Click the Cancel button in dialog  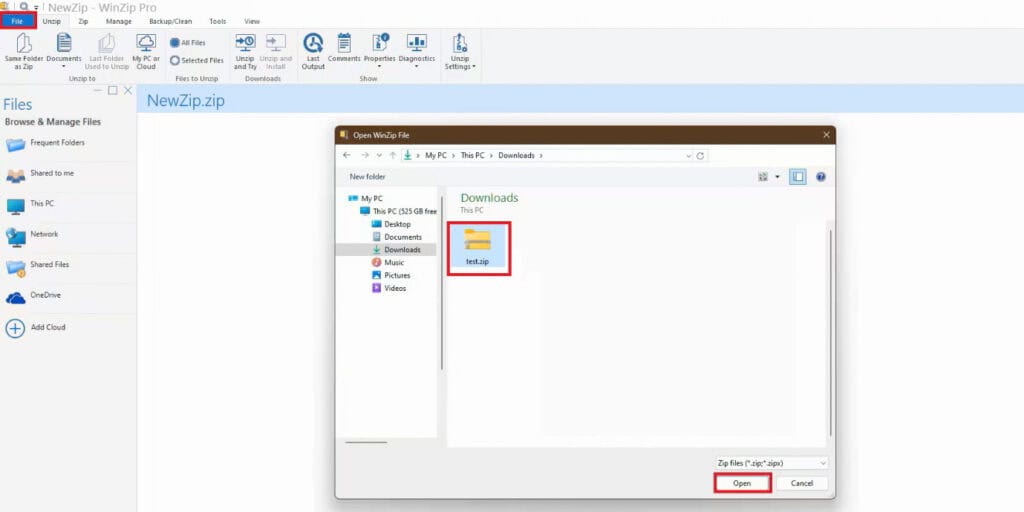(x=802, y=483)
